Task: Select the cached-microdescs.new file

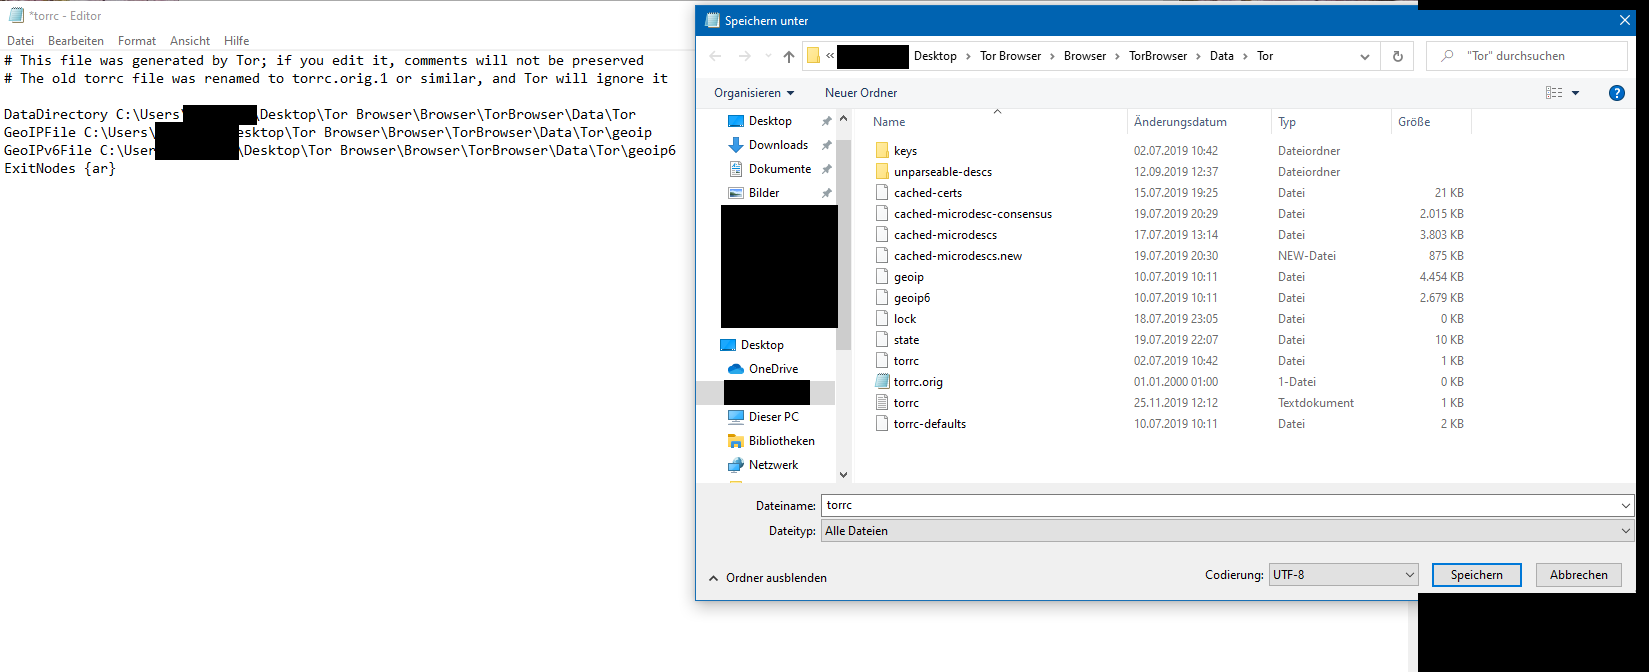Action: [x=958, y=256]
